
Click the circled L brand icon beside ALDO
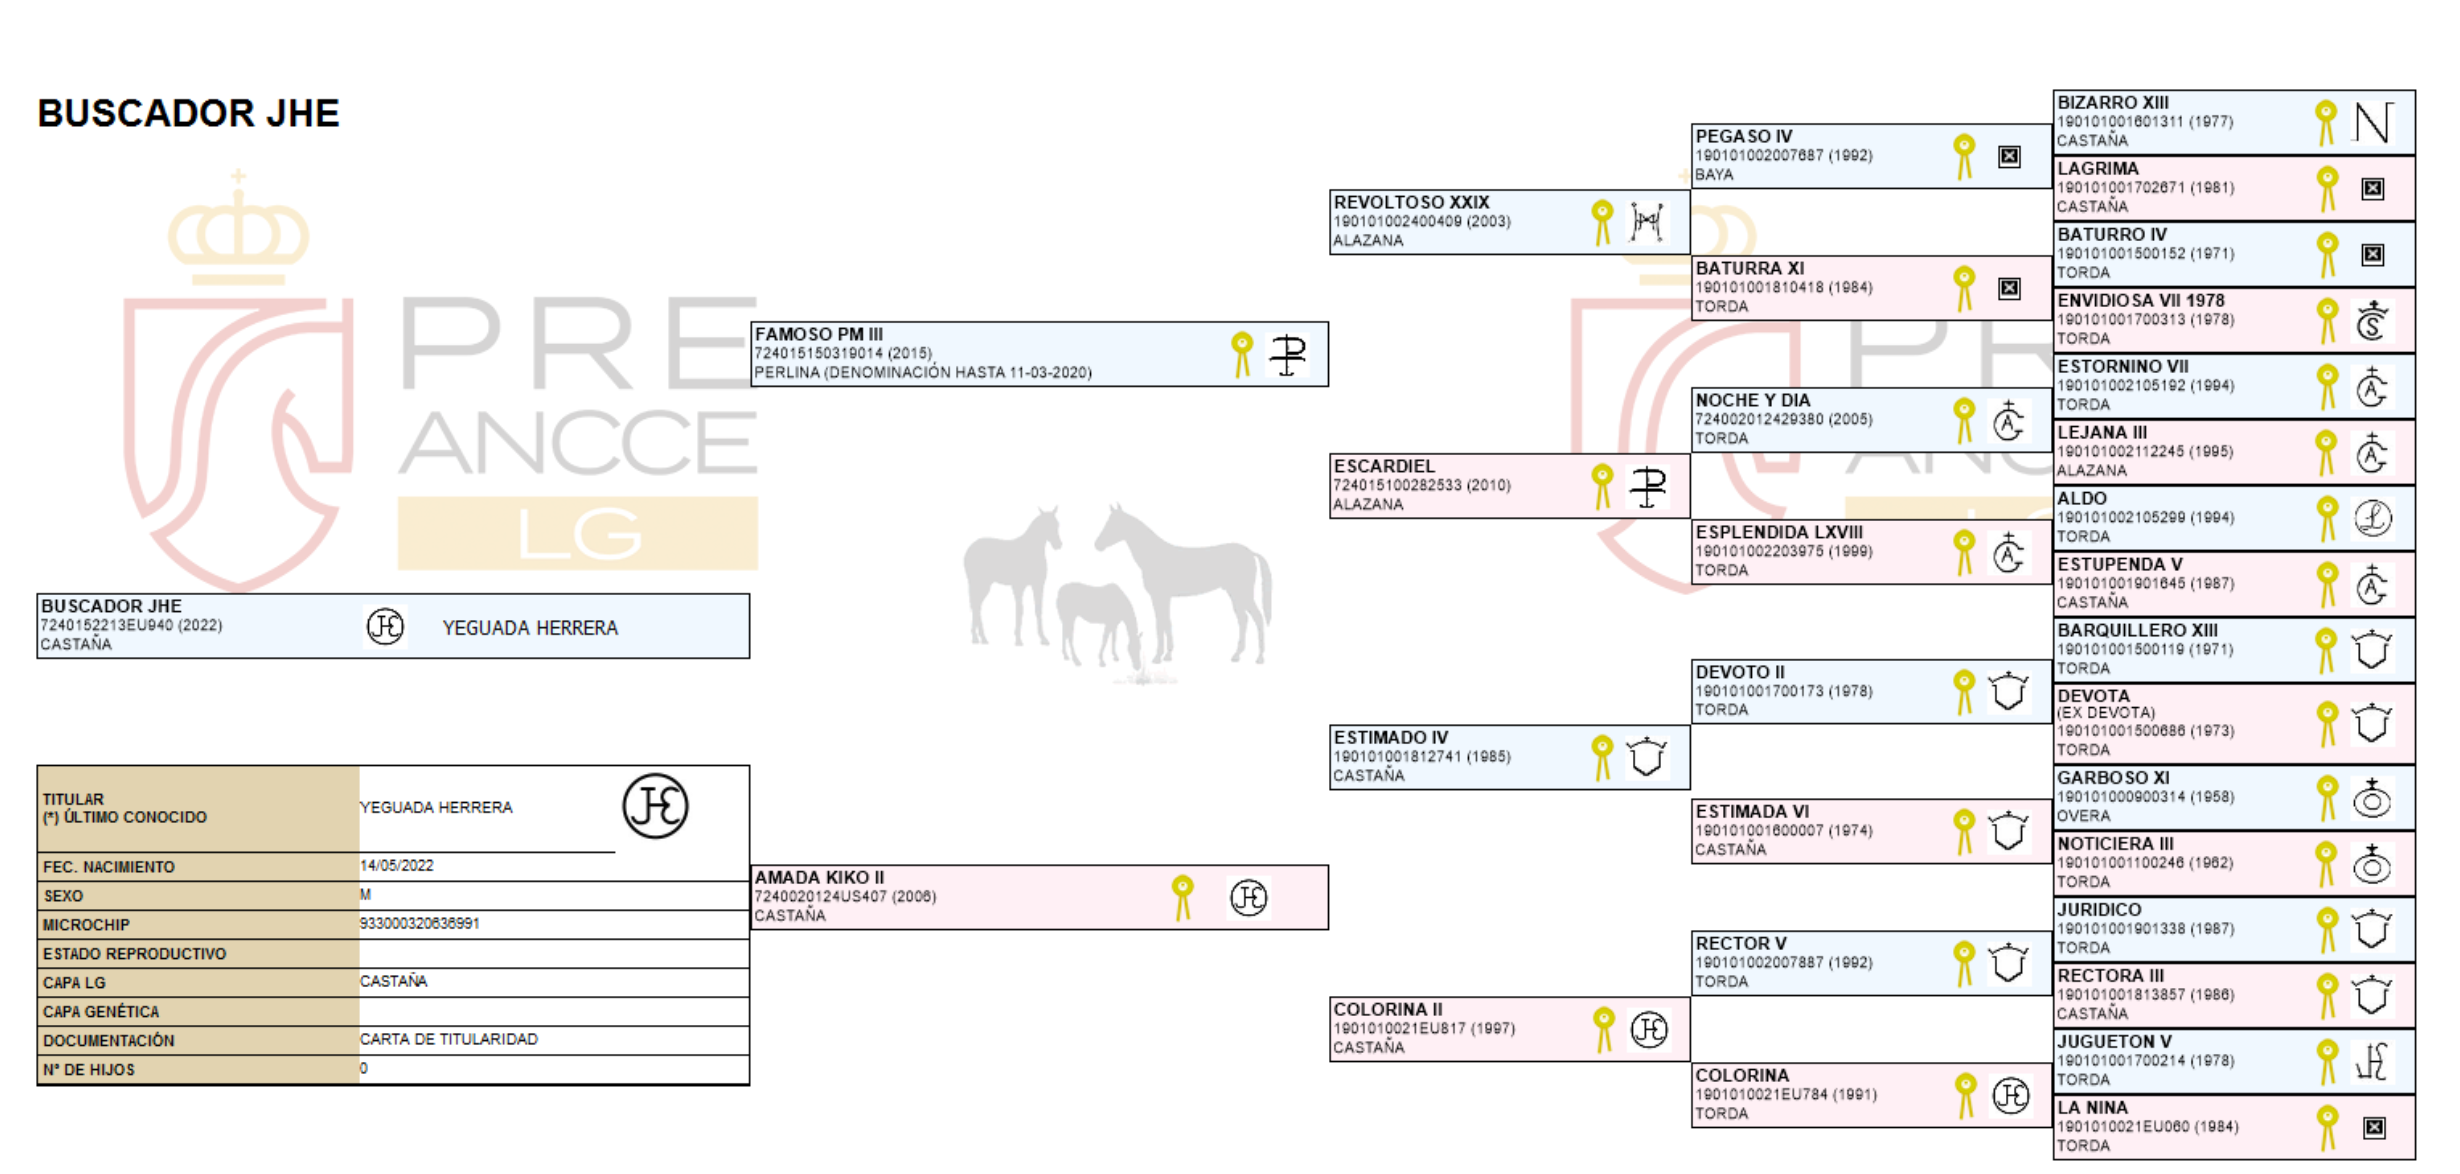[2372, 518]
